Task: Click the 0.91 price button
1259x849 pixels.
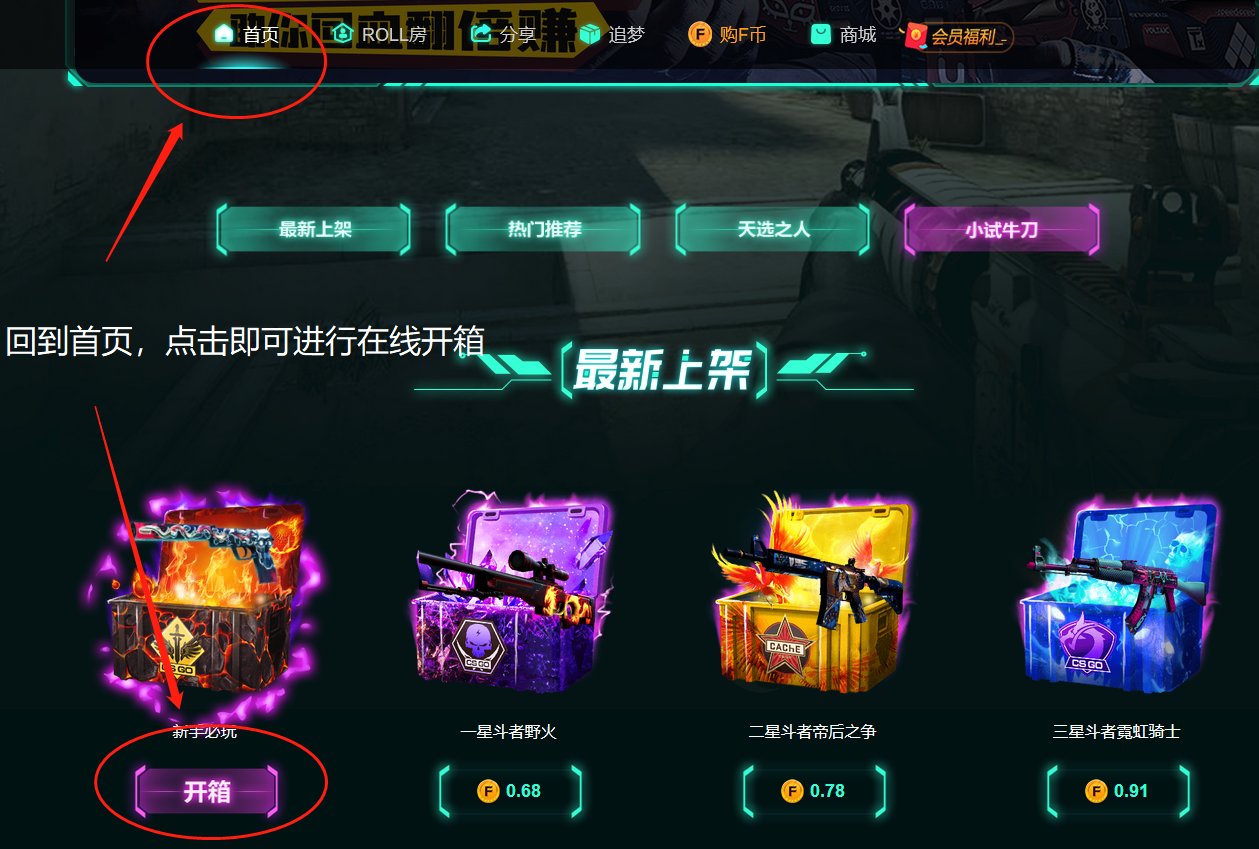Action: (x=1118, y=791)
